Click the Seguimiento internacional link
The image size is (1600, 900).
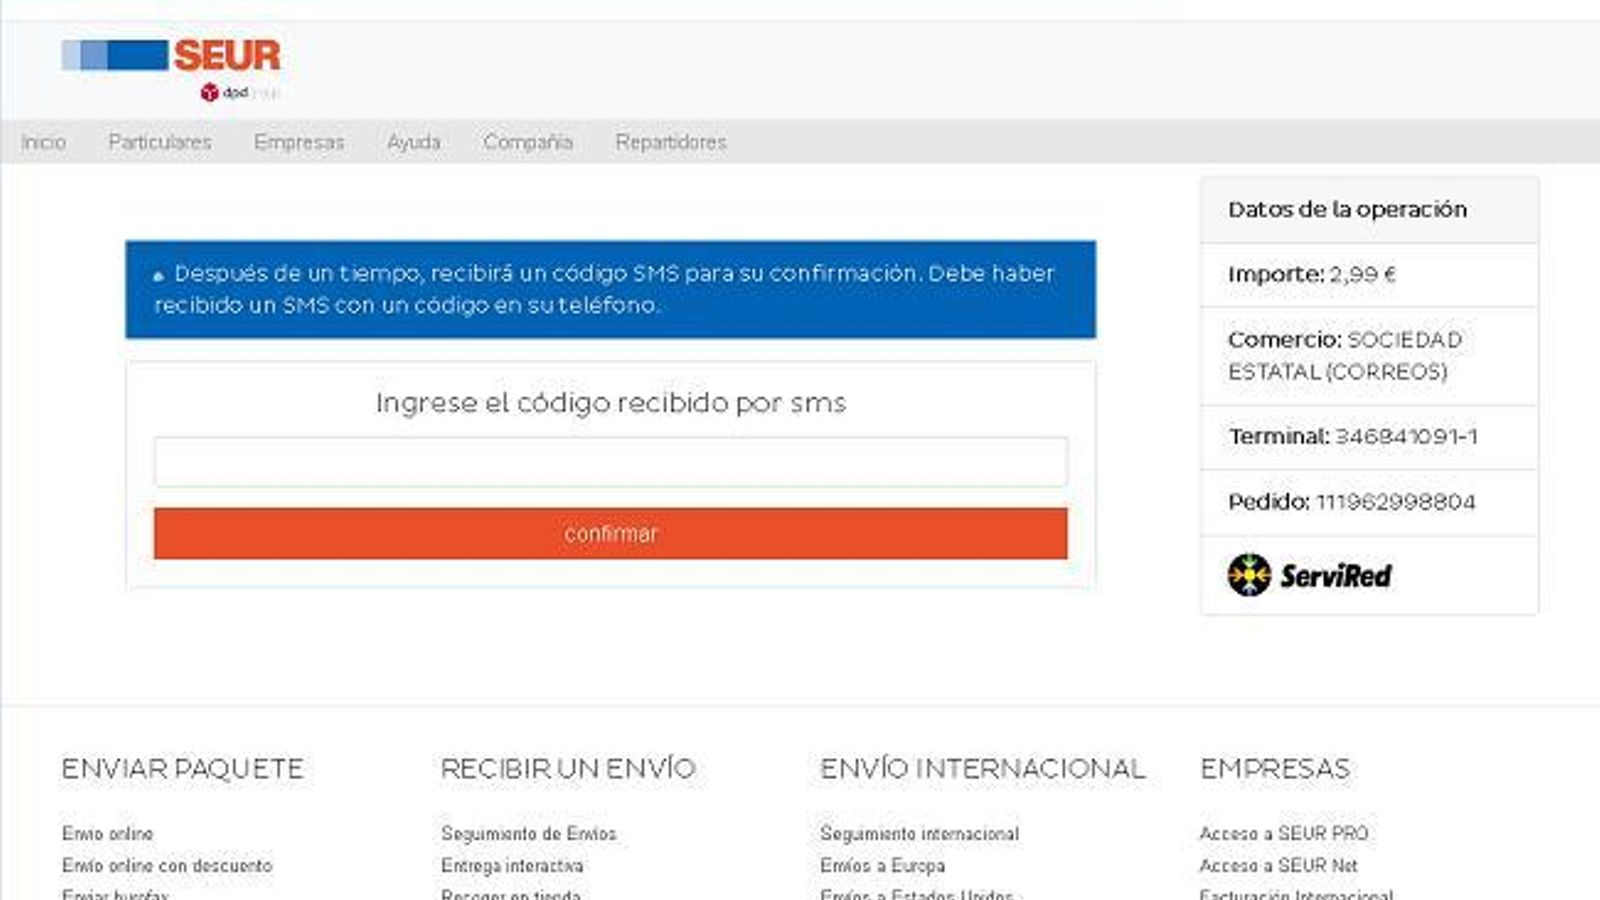click(919, 833)
